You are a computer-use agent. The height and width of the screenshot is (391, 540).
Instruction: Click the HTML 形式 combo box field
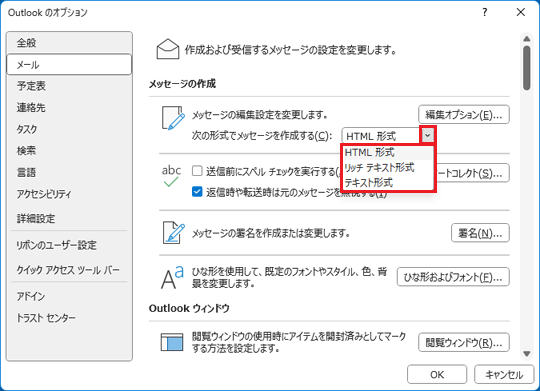381,136
